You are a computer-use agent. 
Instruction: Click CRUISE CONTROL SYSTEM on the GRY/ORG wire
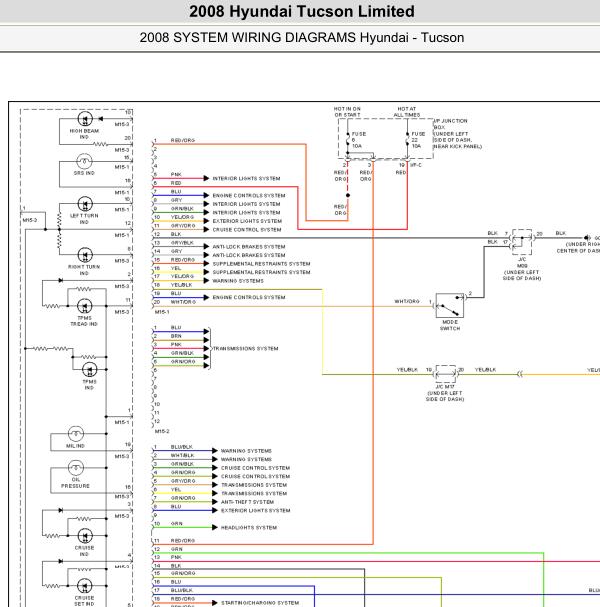click(247, 230)
